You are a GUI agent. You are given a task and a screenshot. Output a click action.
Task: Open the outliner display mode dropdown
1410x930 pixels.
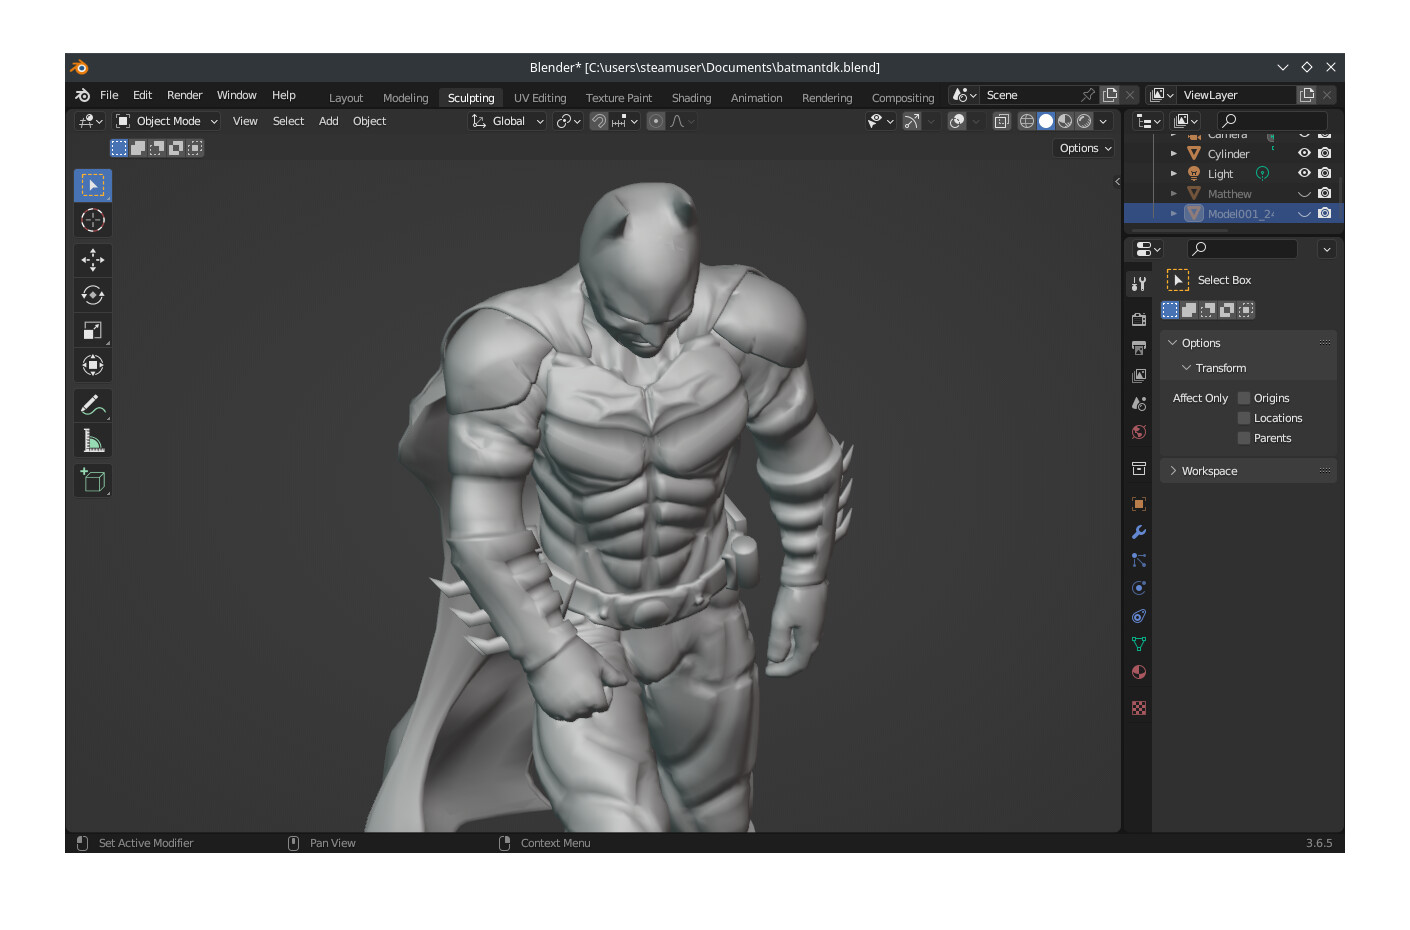1185,121
